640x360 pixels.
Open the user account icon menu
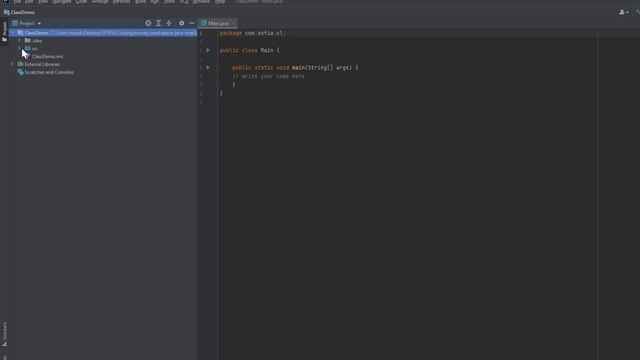[x=623, y=12]
